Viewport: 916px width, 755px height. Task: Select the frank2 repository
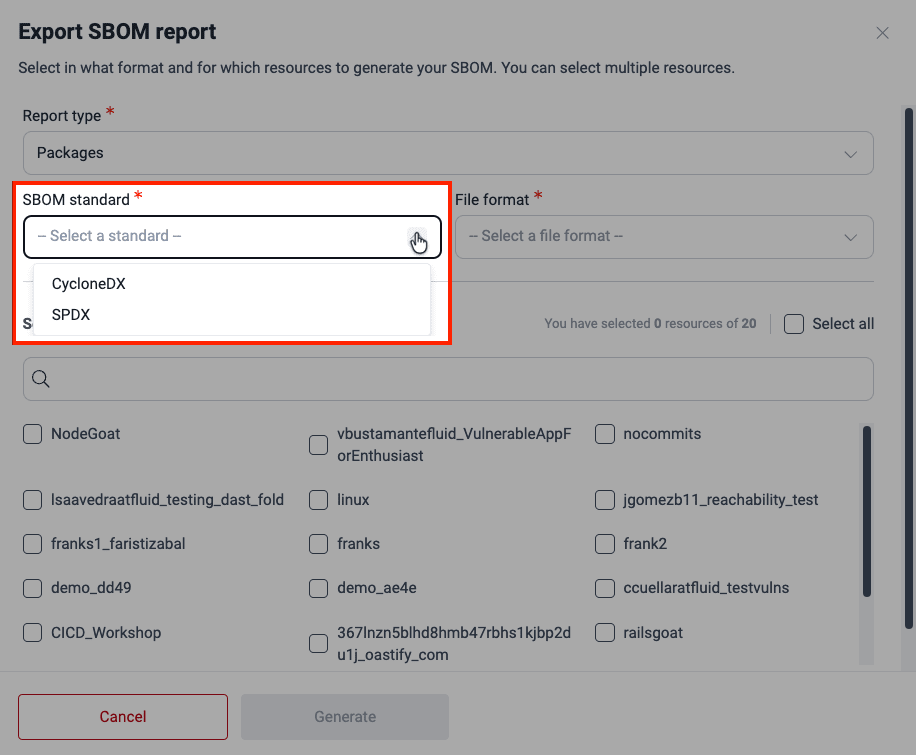[605, 543]
